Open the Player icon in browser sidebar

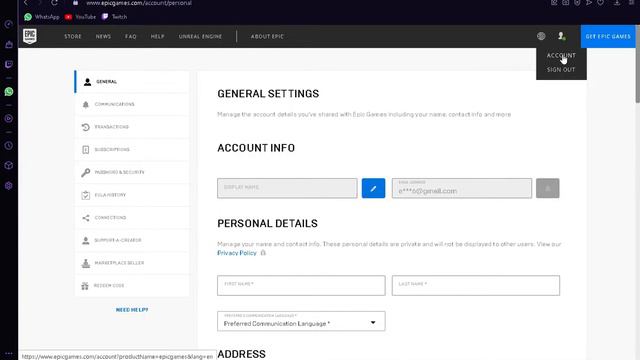9,118
